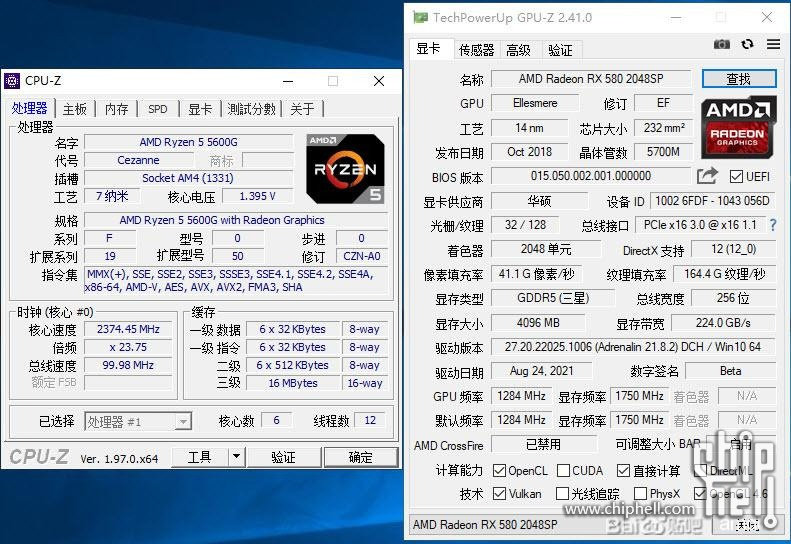791x544 pixels.
Task: Click the AMD CrossFire 已禁用 field
Action: tap(543, 445)
